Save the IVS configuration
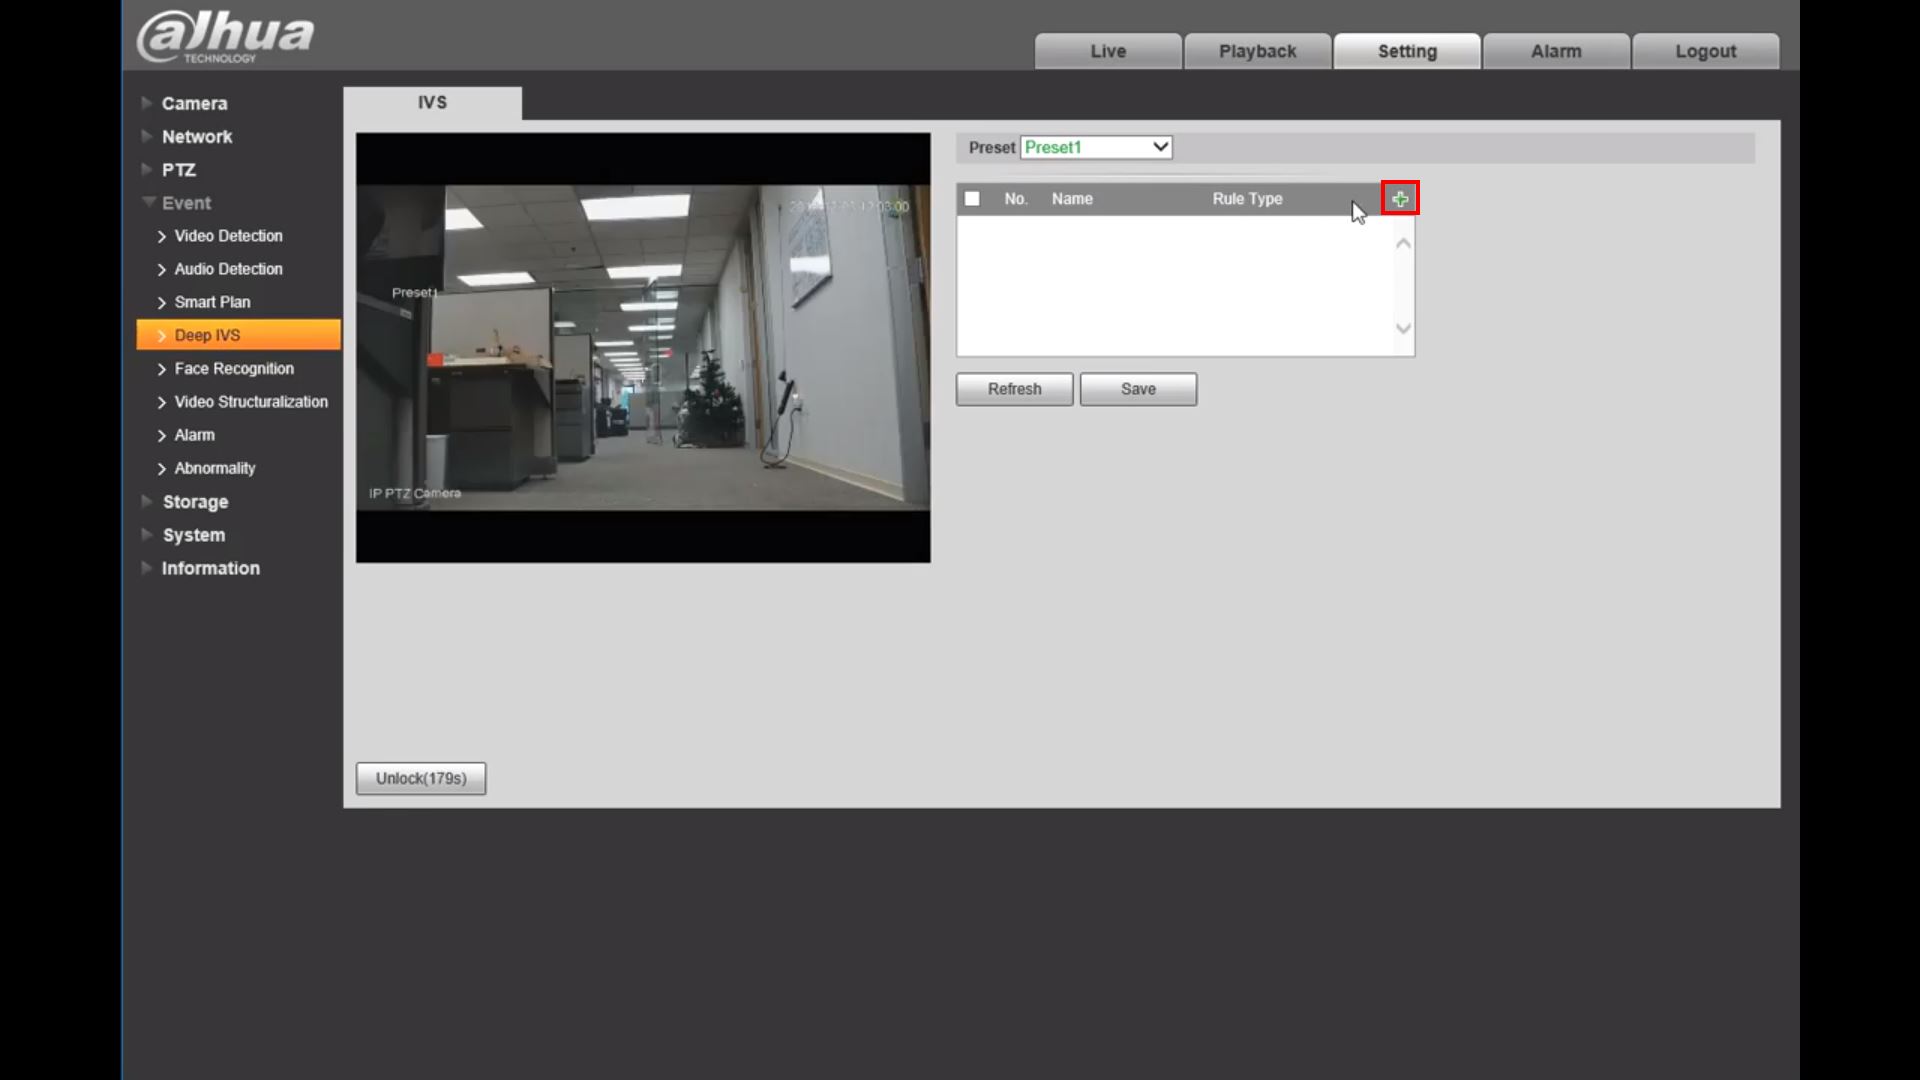This screenshot has width=1920, height=1080. coord(1138,389)
